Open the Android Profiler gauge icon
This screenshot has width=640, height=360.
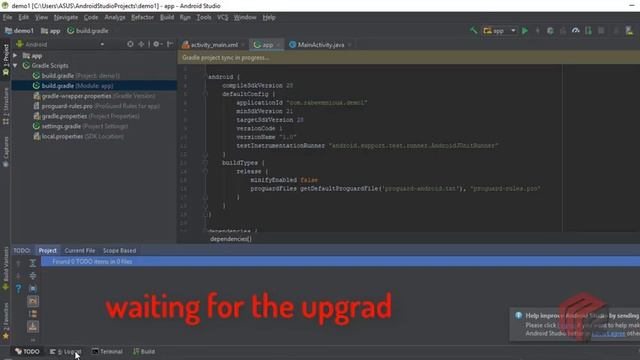tap(576, 31)
